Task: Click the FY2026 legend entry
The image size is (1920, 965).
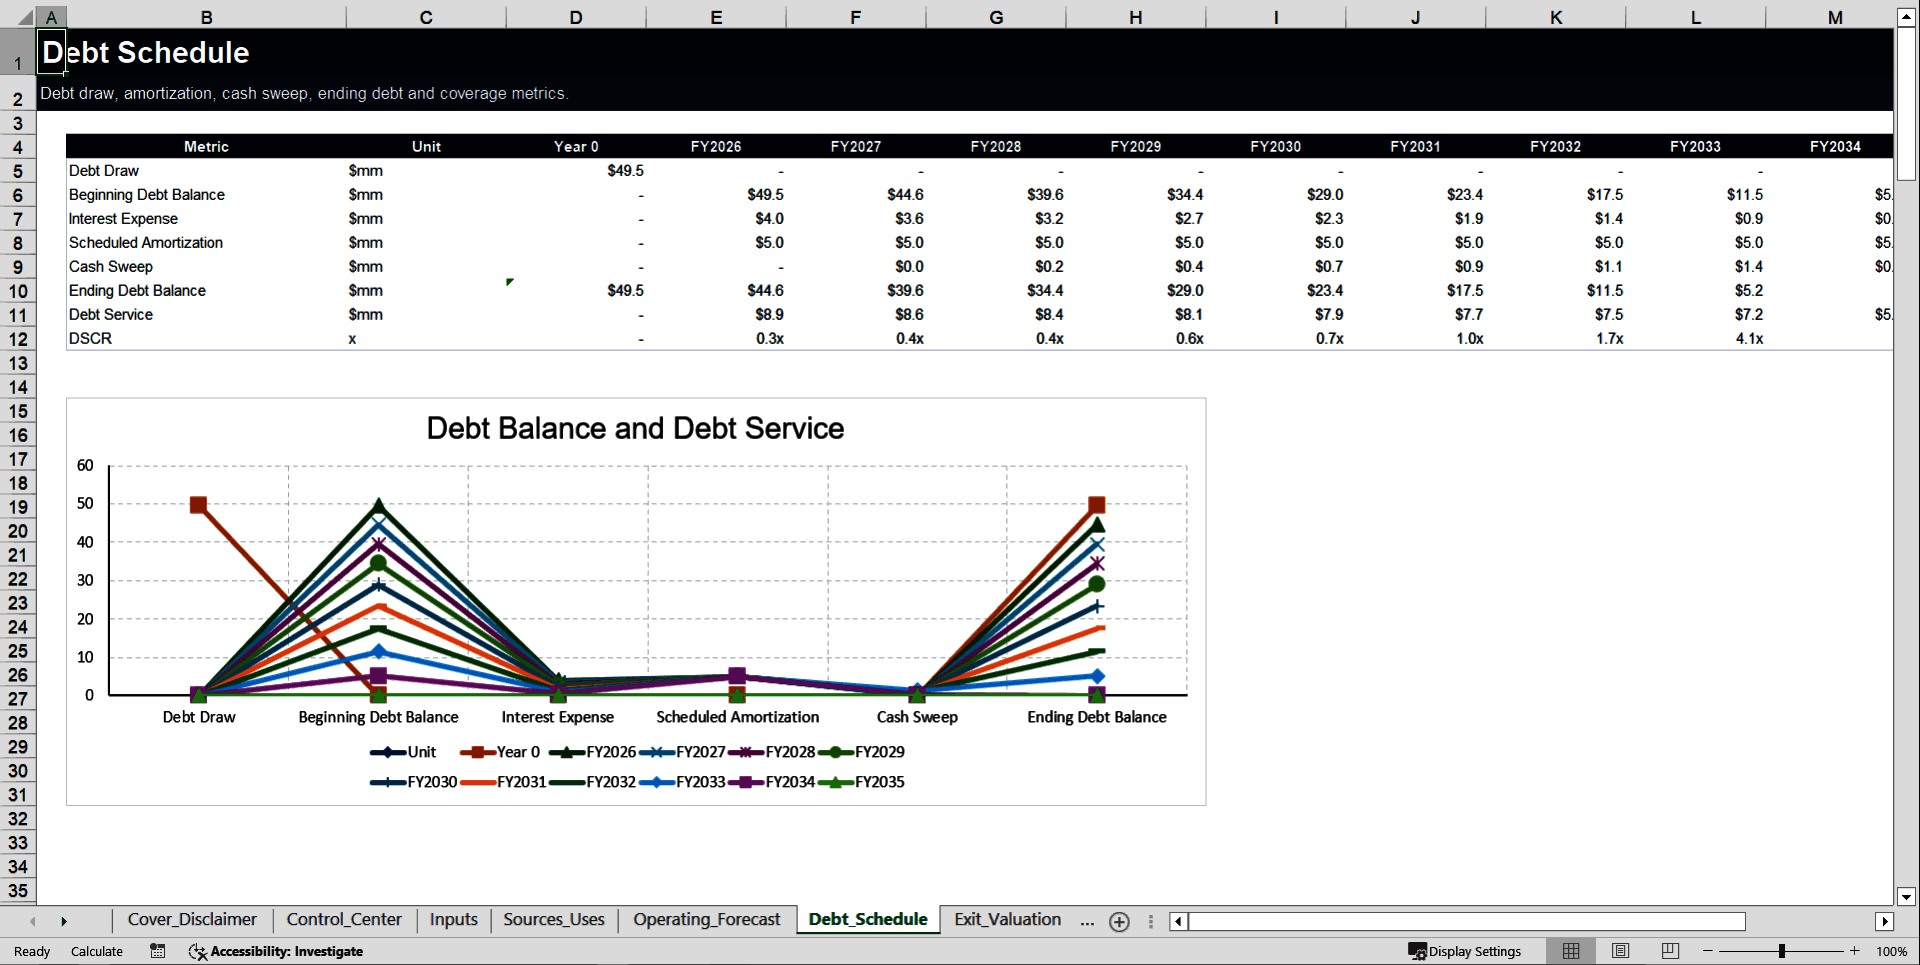Action: (x=592, y=752)
